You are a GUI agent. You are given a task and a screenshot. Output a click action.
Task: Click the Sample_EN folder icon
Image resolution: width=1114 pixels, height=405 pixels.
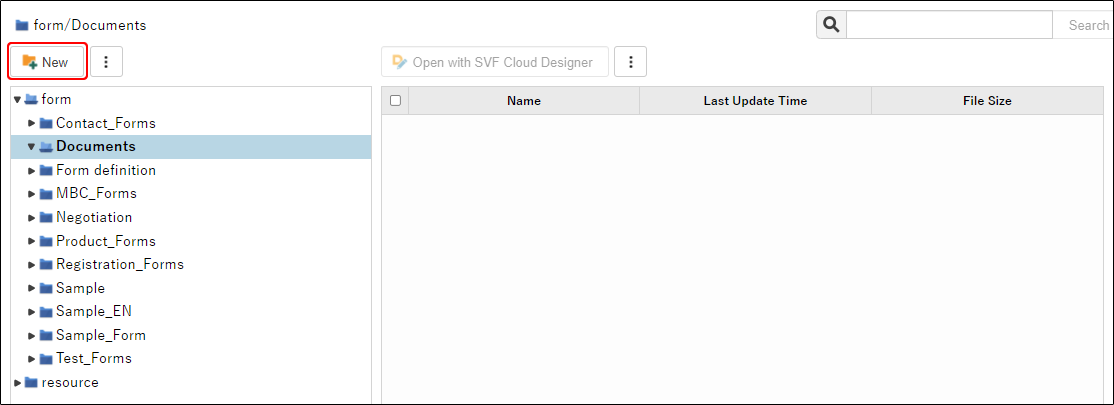pyautogui.click(x=46, y=312)
